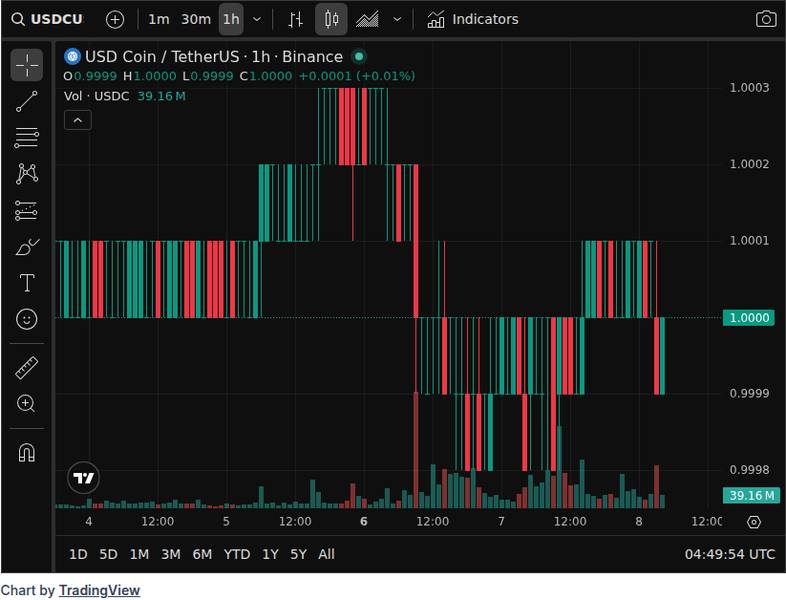Select the crosshair cursor tool
This screenshot has width=786, height=600.
[x=27, y=65]
